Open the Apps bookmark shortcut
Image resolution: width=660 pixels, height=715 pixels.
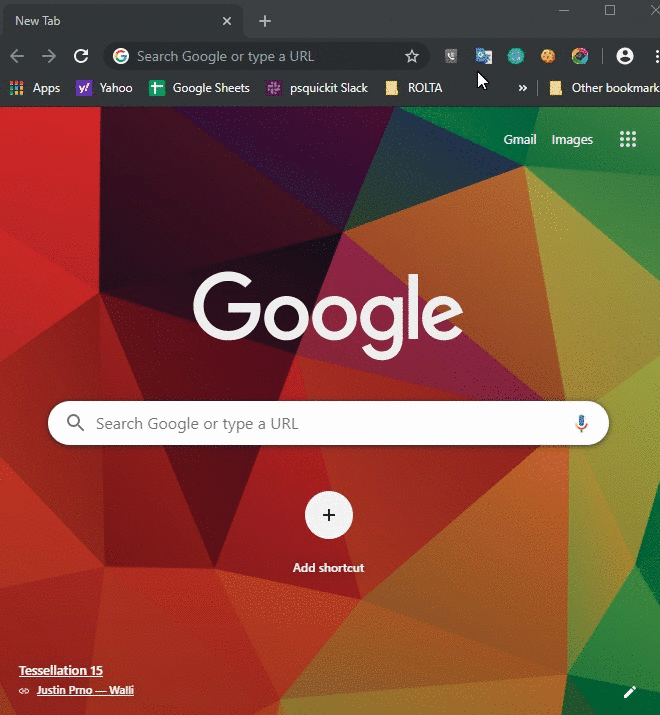(x=35, y=88)
